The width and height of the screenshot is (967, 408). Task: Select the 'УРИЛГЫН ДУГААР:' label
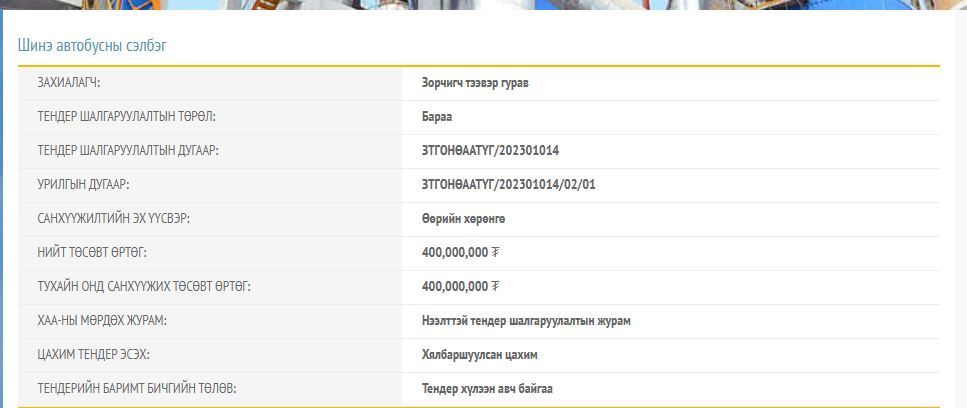[84, 185]
